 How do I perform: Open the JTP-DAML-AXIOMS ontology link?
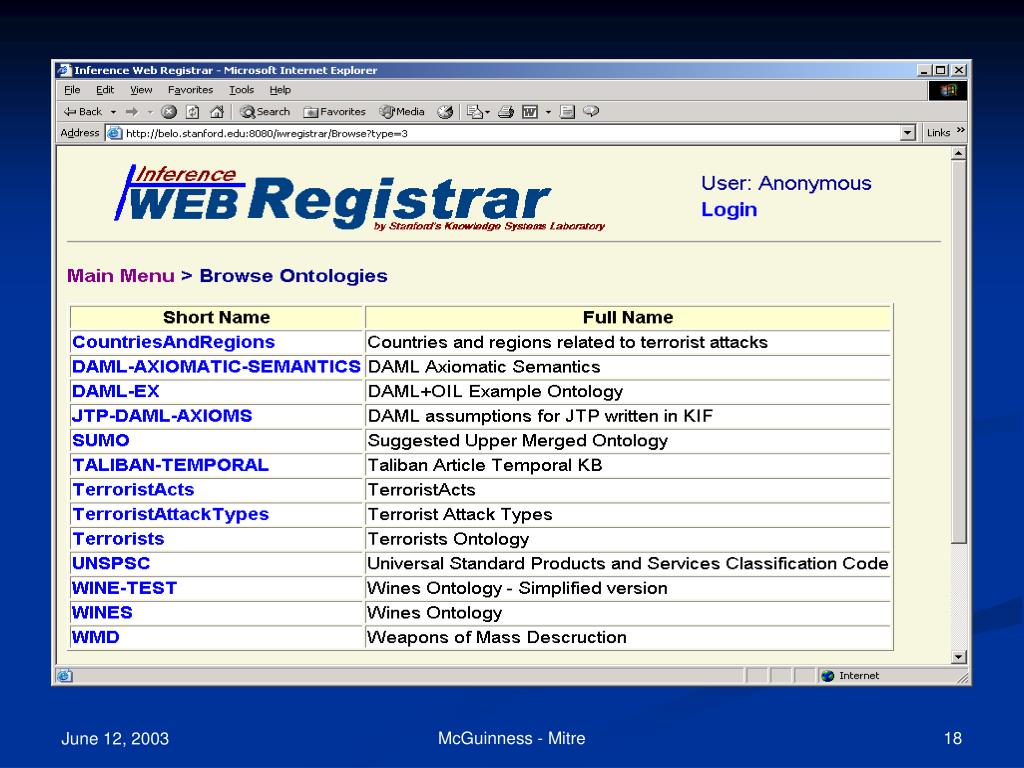point(162,416)
